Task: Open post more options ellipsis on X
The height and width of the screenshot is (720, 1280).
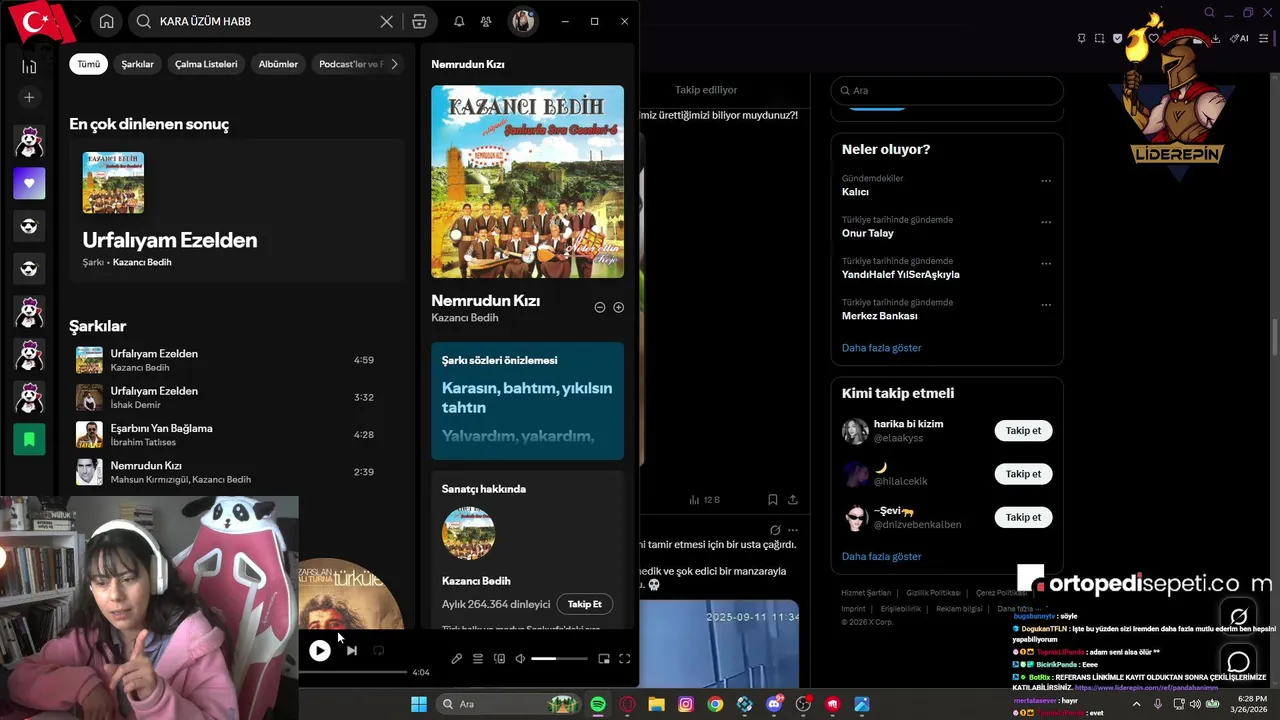Action: point(793,530)
